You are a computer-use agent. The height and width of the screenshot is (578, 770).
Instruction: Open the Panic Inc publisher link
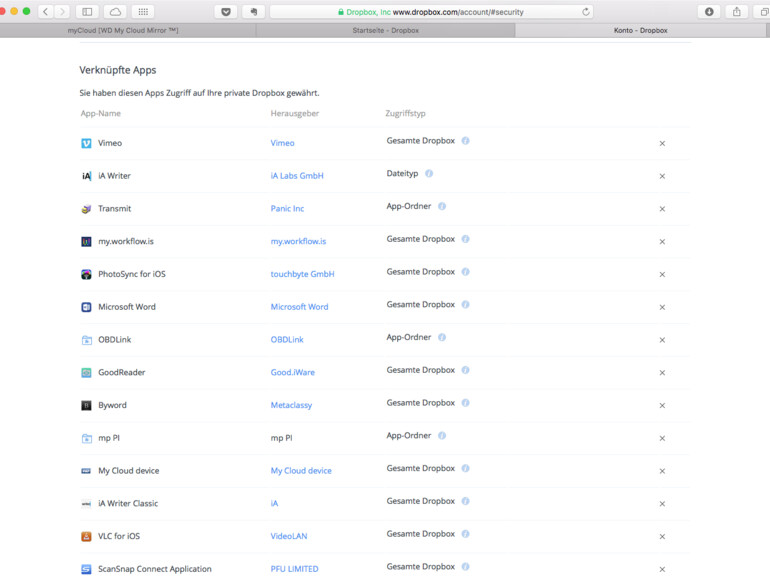coord(287,209)
